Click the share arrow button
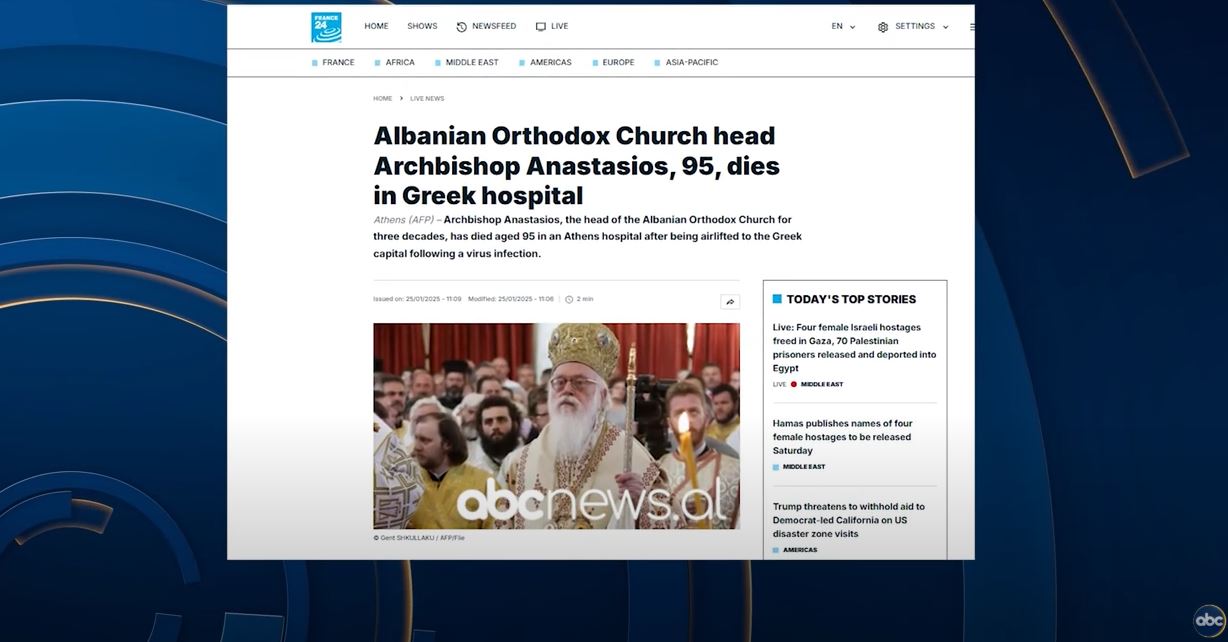The width and height of the screenshot is (1228, 642). point(730,301)
